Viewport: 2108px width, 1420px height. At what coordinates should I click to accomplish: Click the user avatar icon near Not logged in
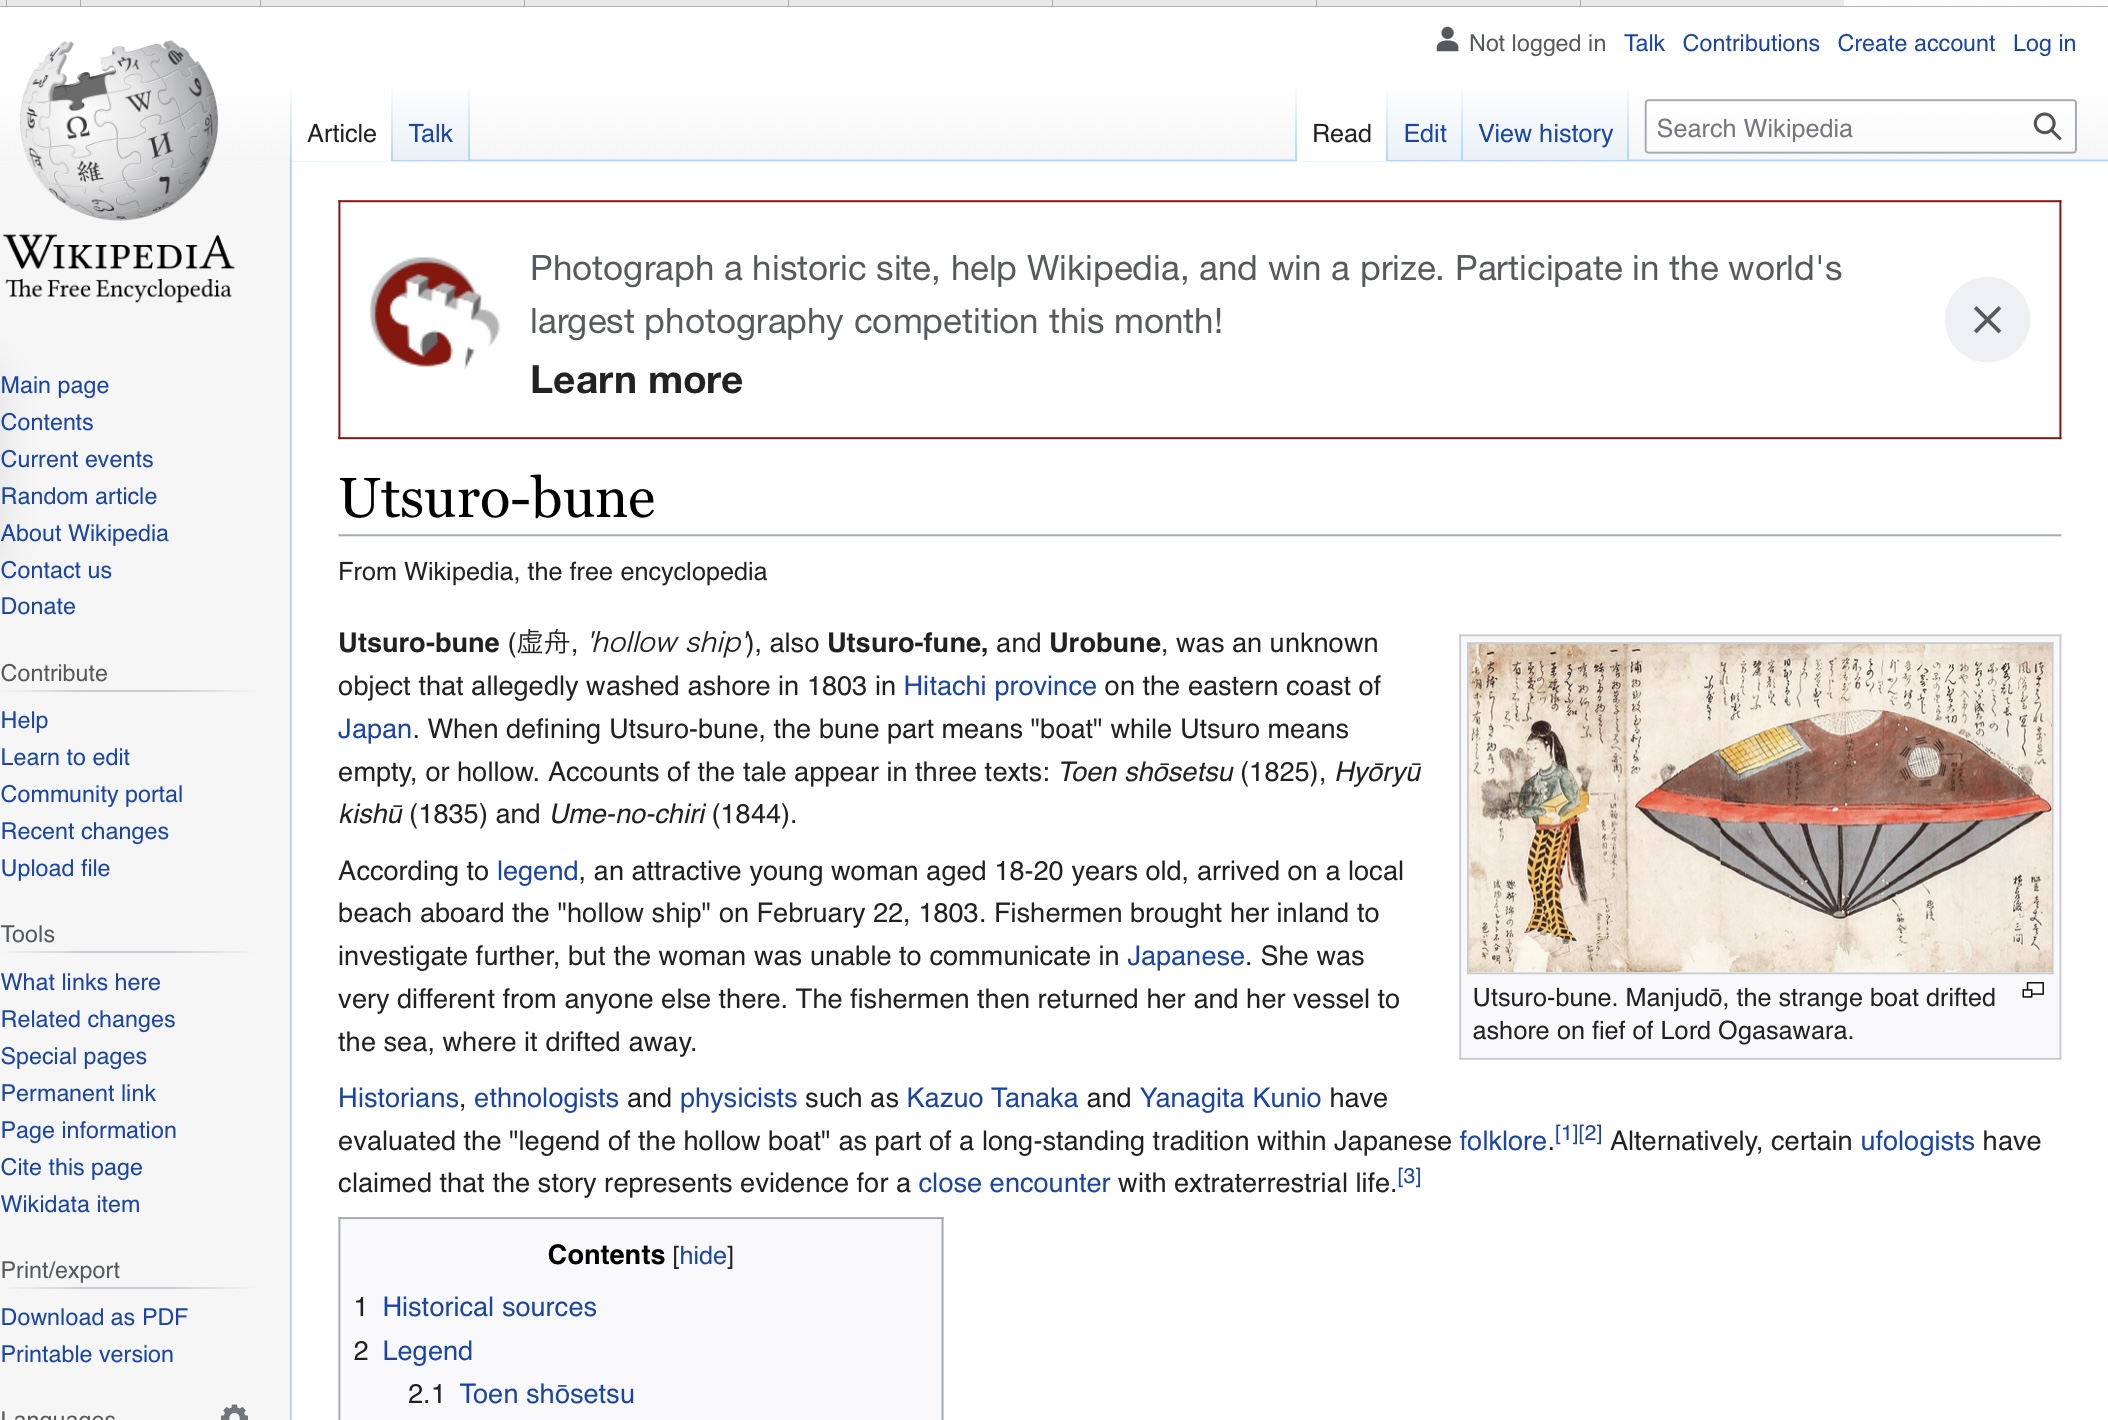click(1447, 41)
